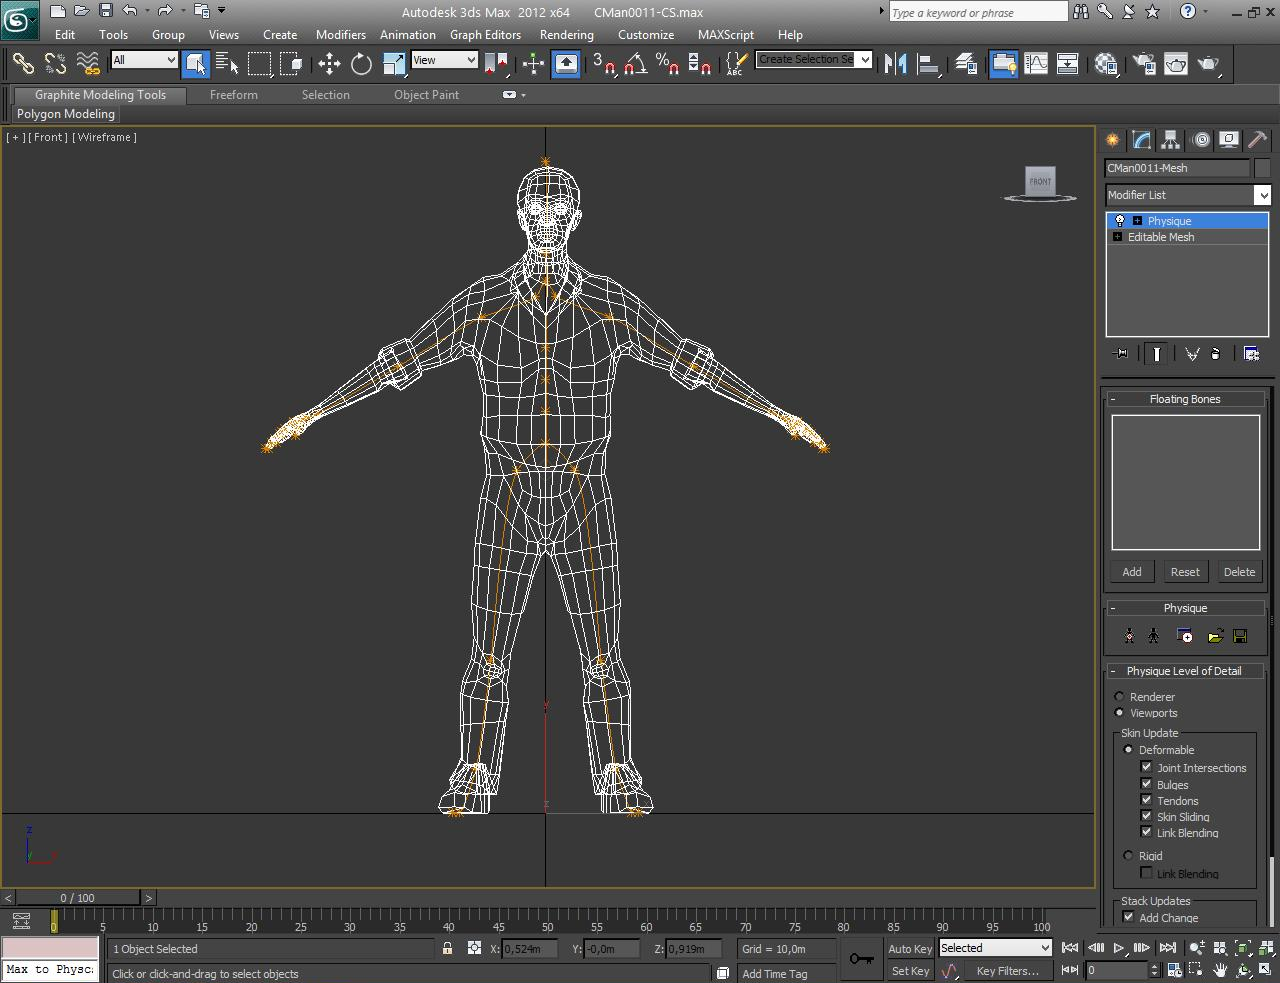Click the Select and Move tool
This screenshot has height=983, width=1280.
coord(329,64)
